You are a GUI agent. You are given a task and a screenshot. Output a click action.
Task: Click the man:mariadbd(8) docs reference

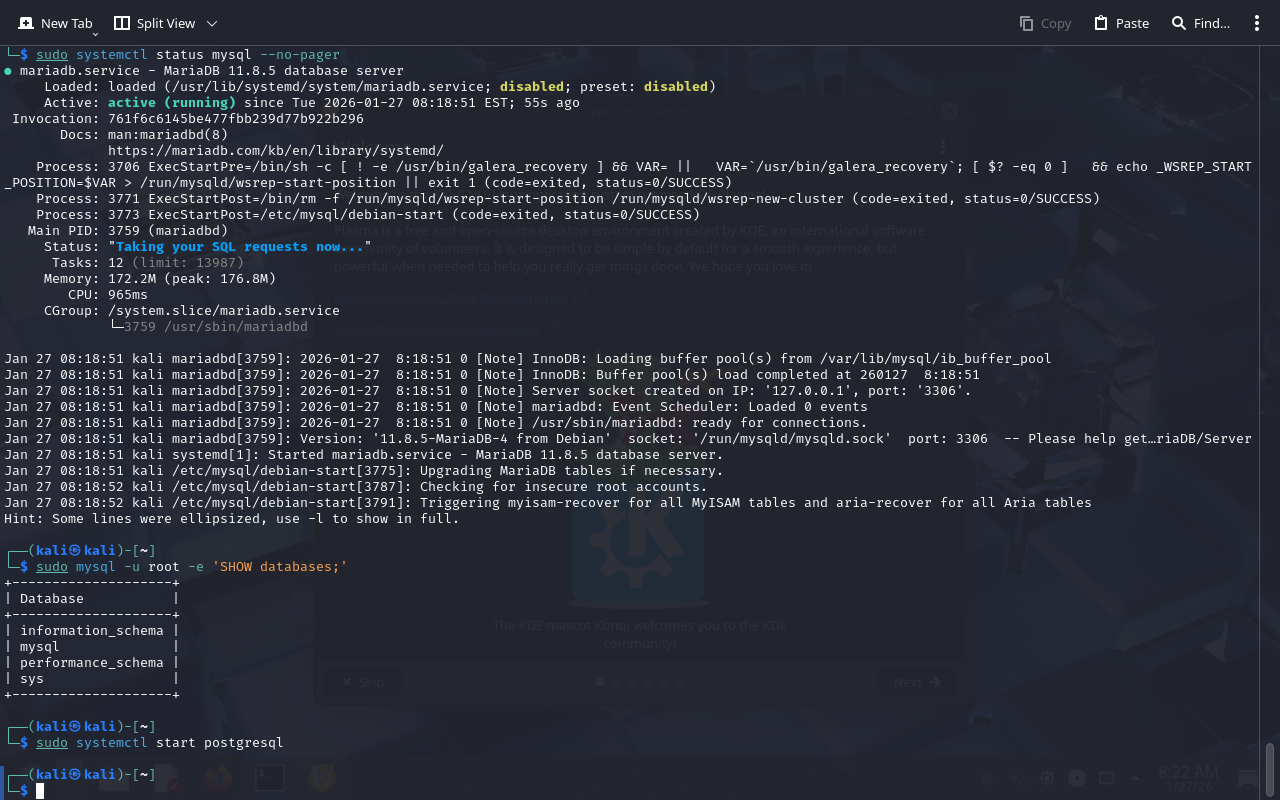coord(167,135)
